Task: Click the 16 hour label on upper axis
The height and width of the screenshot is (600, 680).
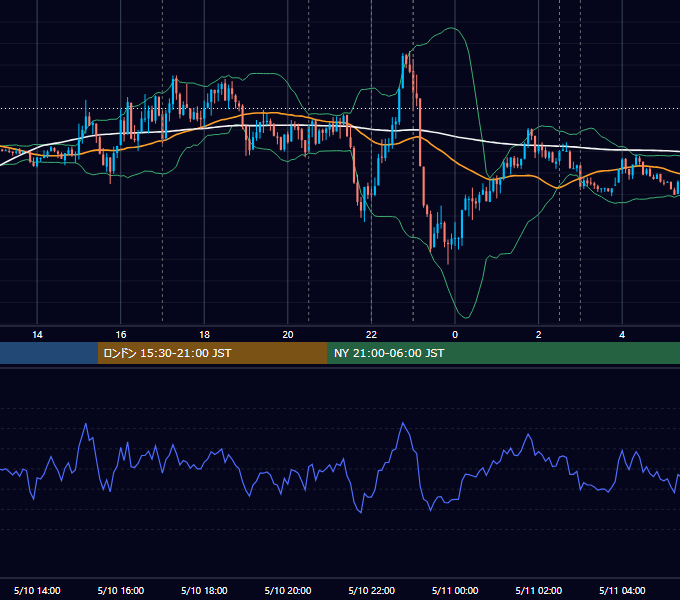Action: point(121,335)
